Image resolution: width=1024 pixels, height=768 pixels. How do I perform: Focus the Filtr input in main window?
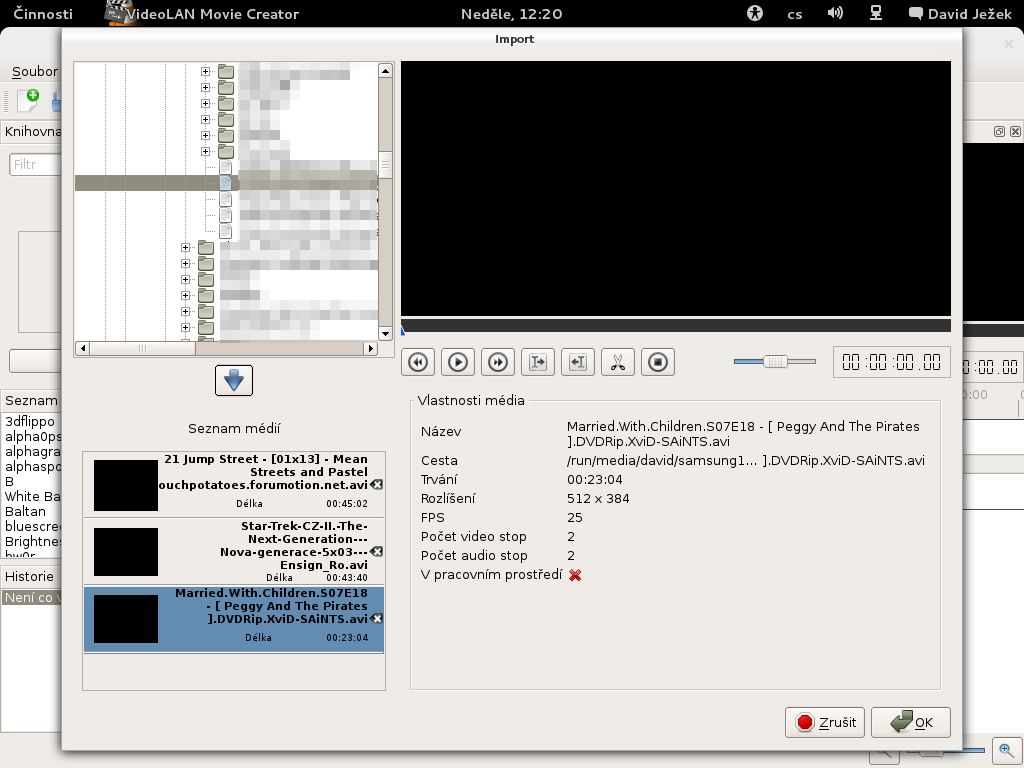[36, 165]
